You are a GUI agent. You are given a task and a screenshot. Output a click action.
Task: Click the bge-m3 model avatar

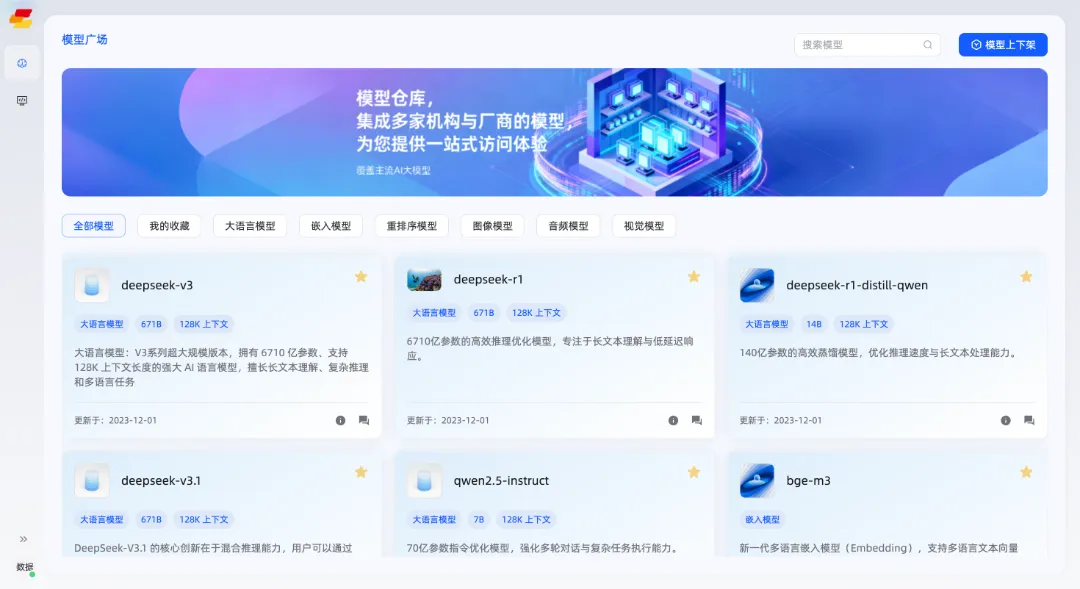tap(757, 481)
